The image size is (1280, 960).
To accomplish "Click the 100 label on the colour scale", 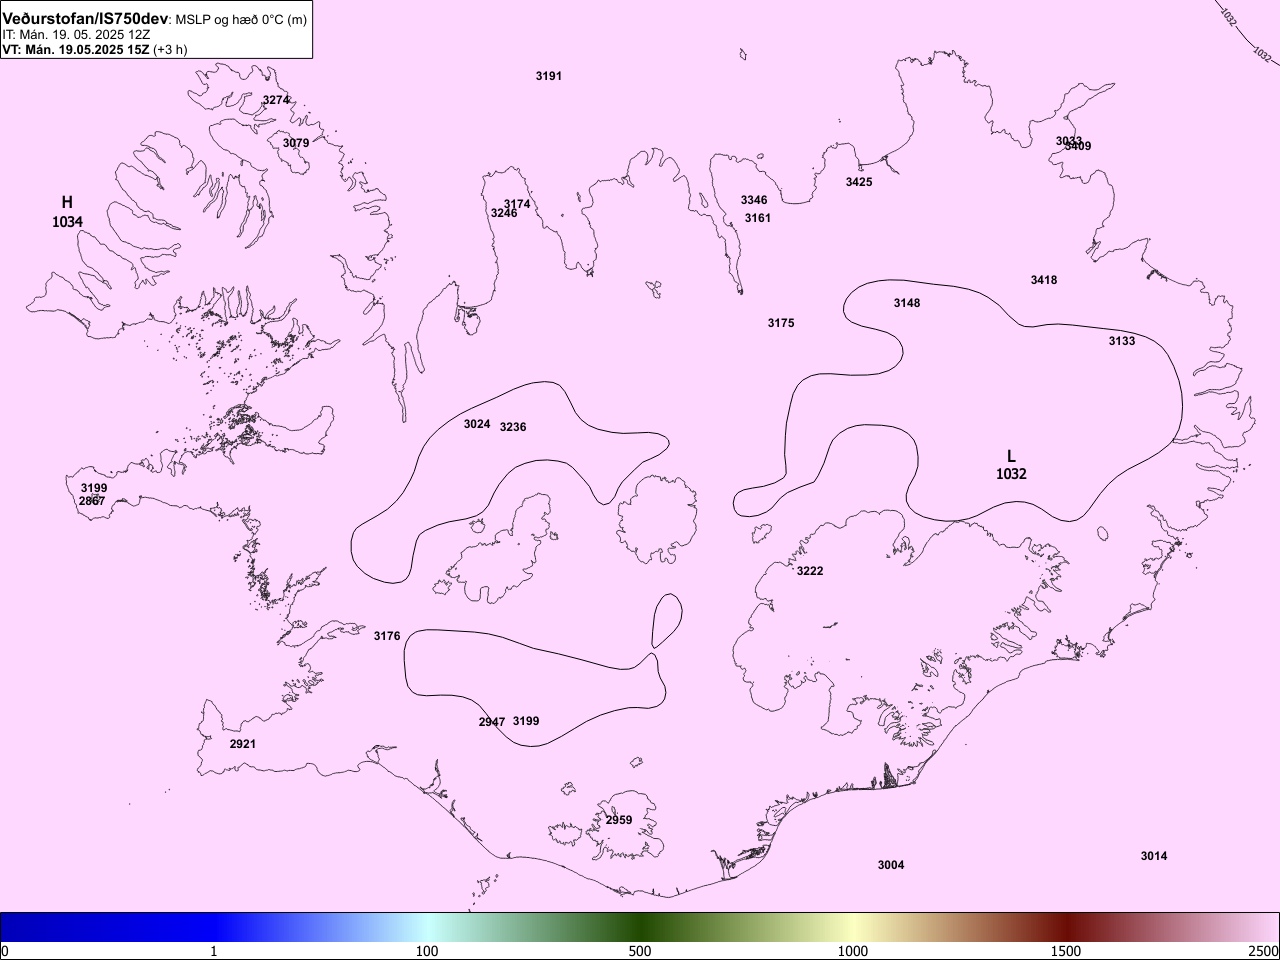I will [x=427, y=951].
